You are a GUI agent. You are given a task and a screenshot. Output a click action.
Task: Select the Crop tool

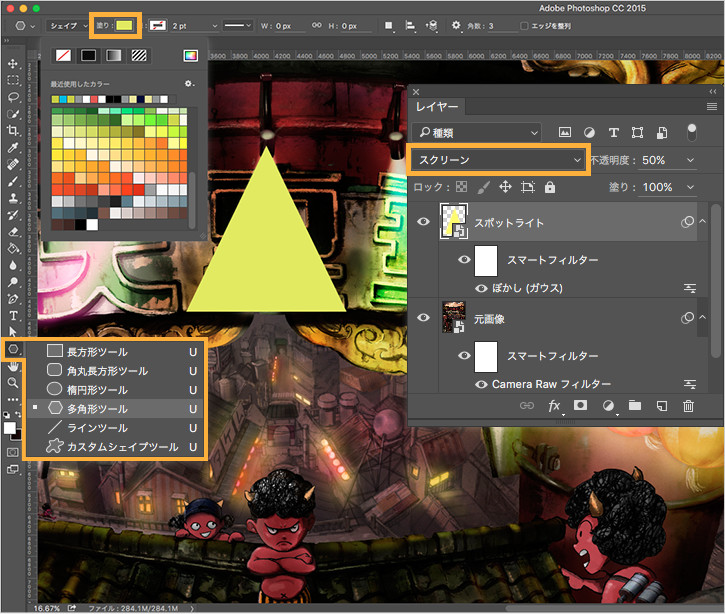point(13,130)
